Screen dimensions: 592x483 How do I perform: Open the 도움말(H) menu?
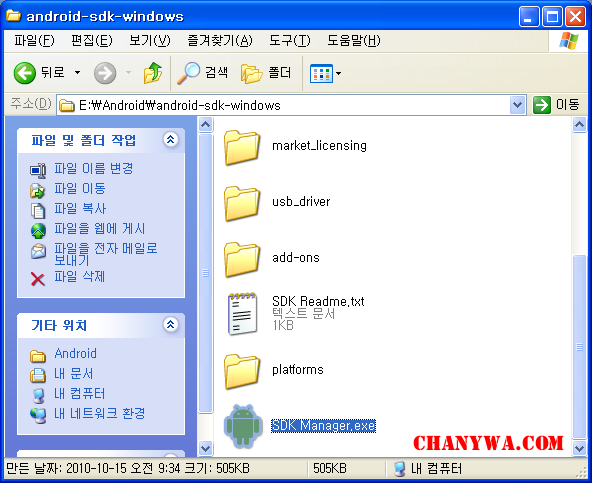tap(353, 40)
